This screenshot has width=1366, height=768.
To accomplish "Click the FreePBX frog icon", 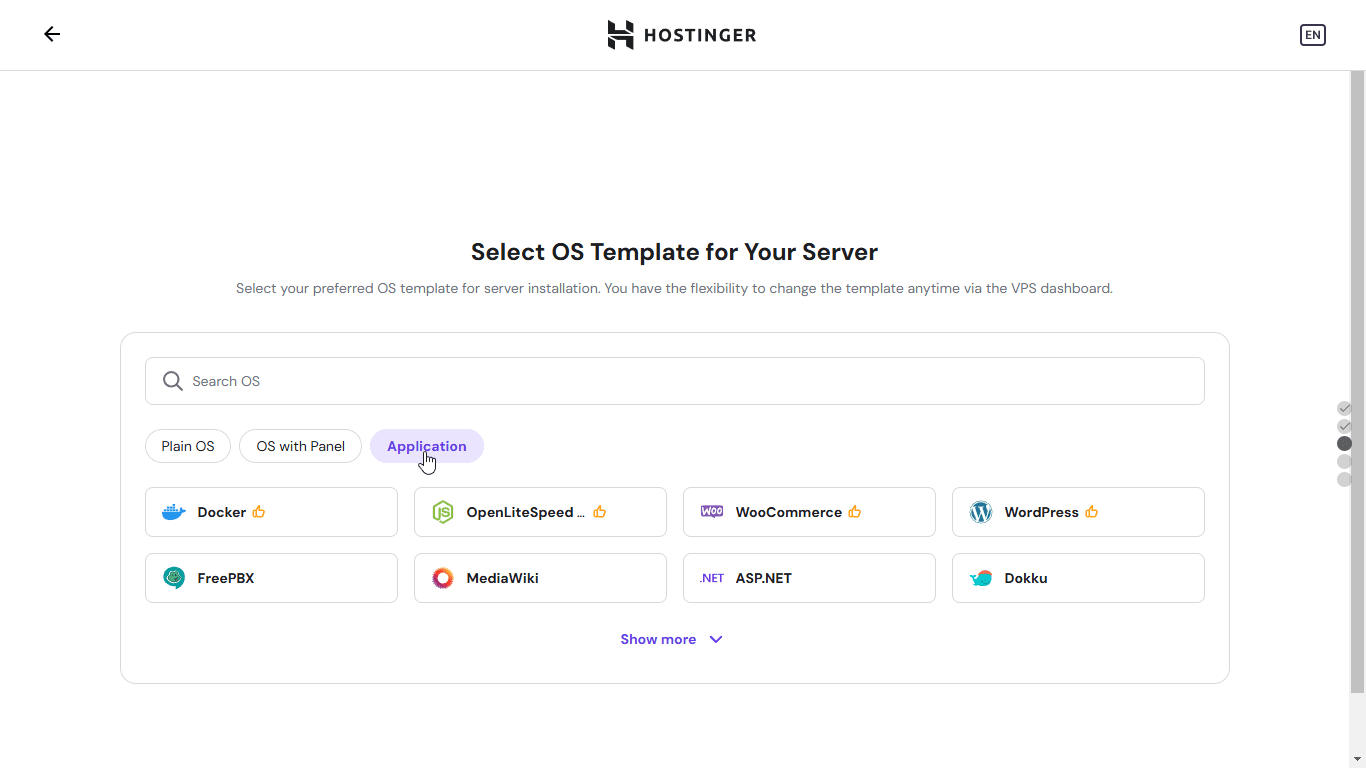I will point(174,578).
